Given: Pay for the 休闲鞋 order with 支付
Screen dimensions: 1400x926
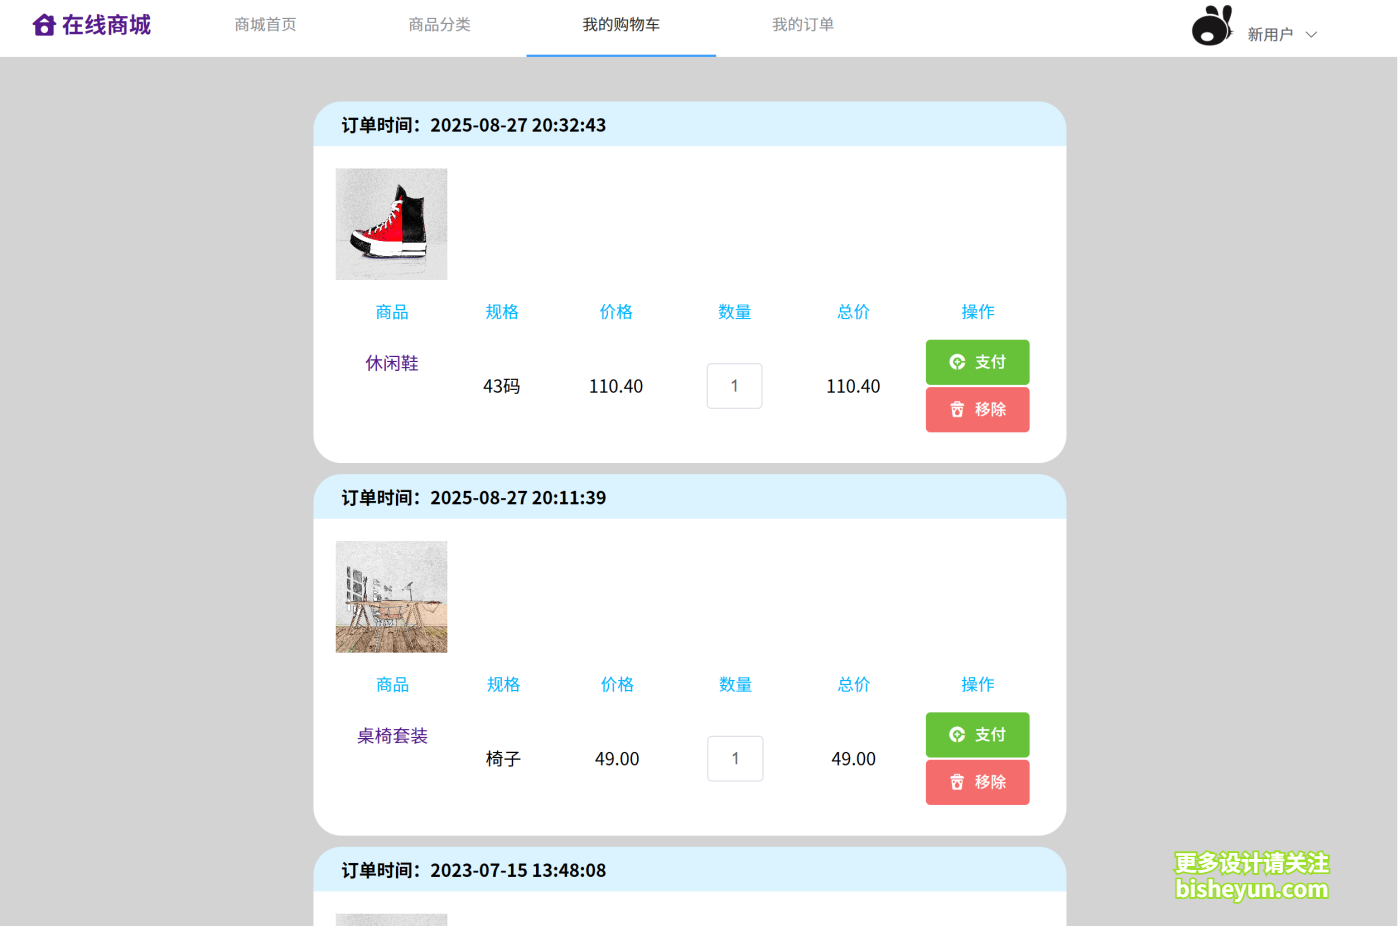Looking at the screenshot, I should 977,362.
